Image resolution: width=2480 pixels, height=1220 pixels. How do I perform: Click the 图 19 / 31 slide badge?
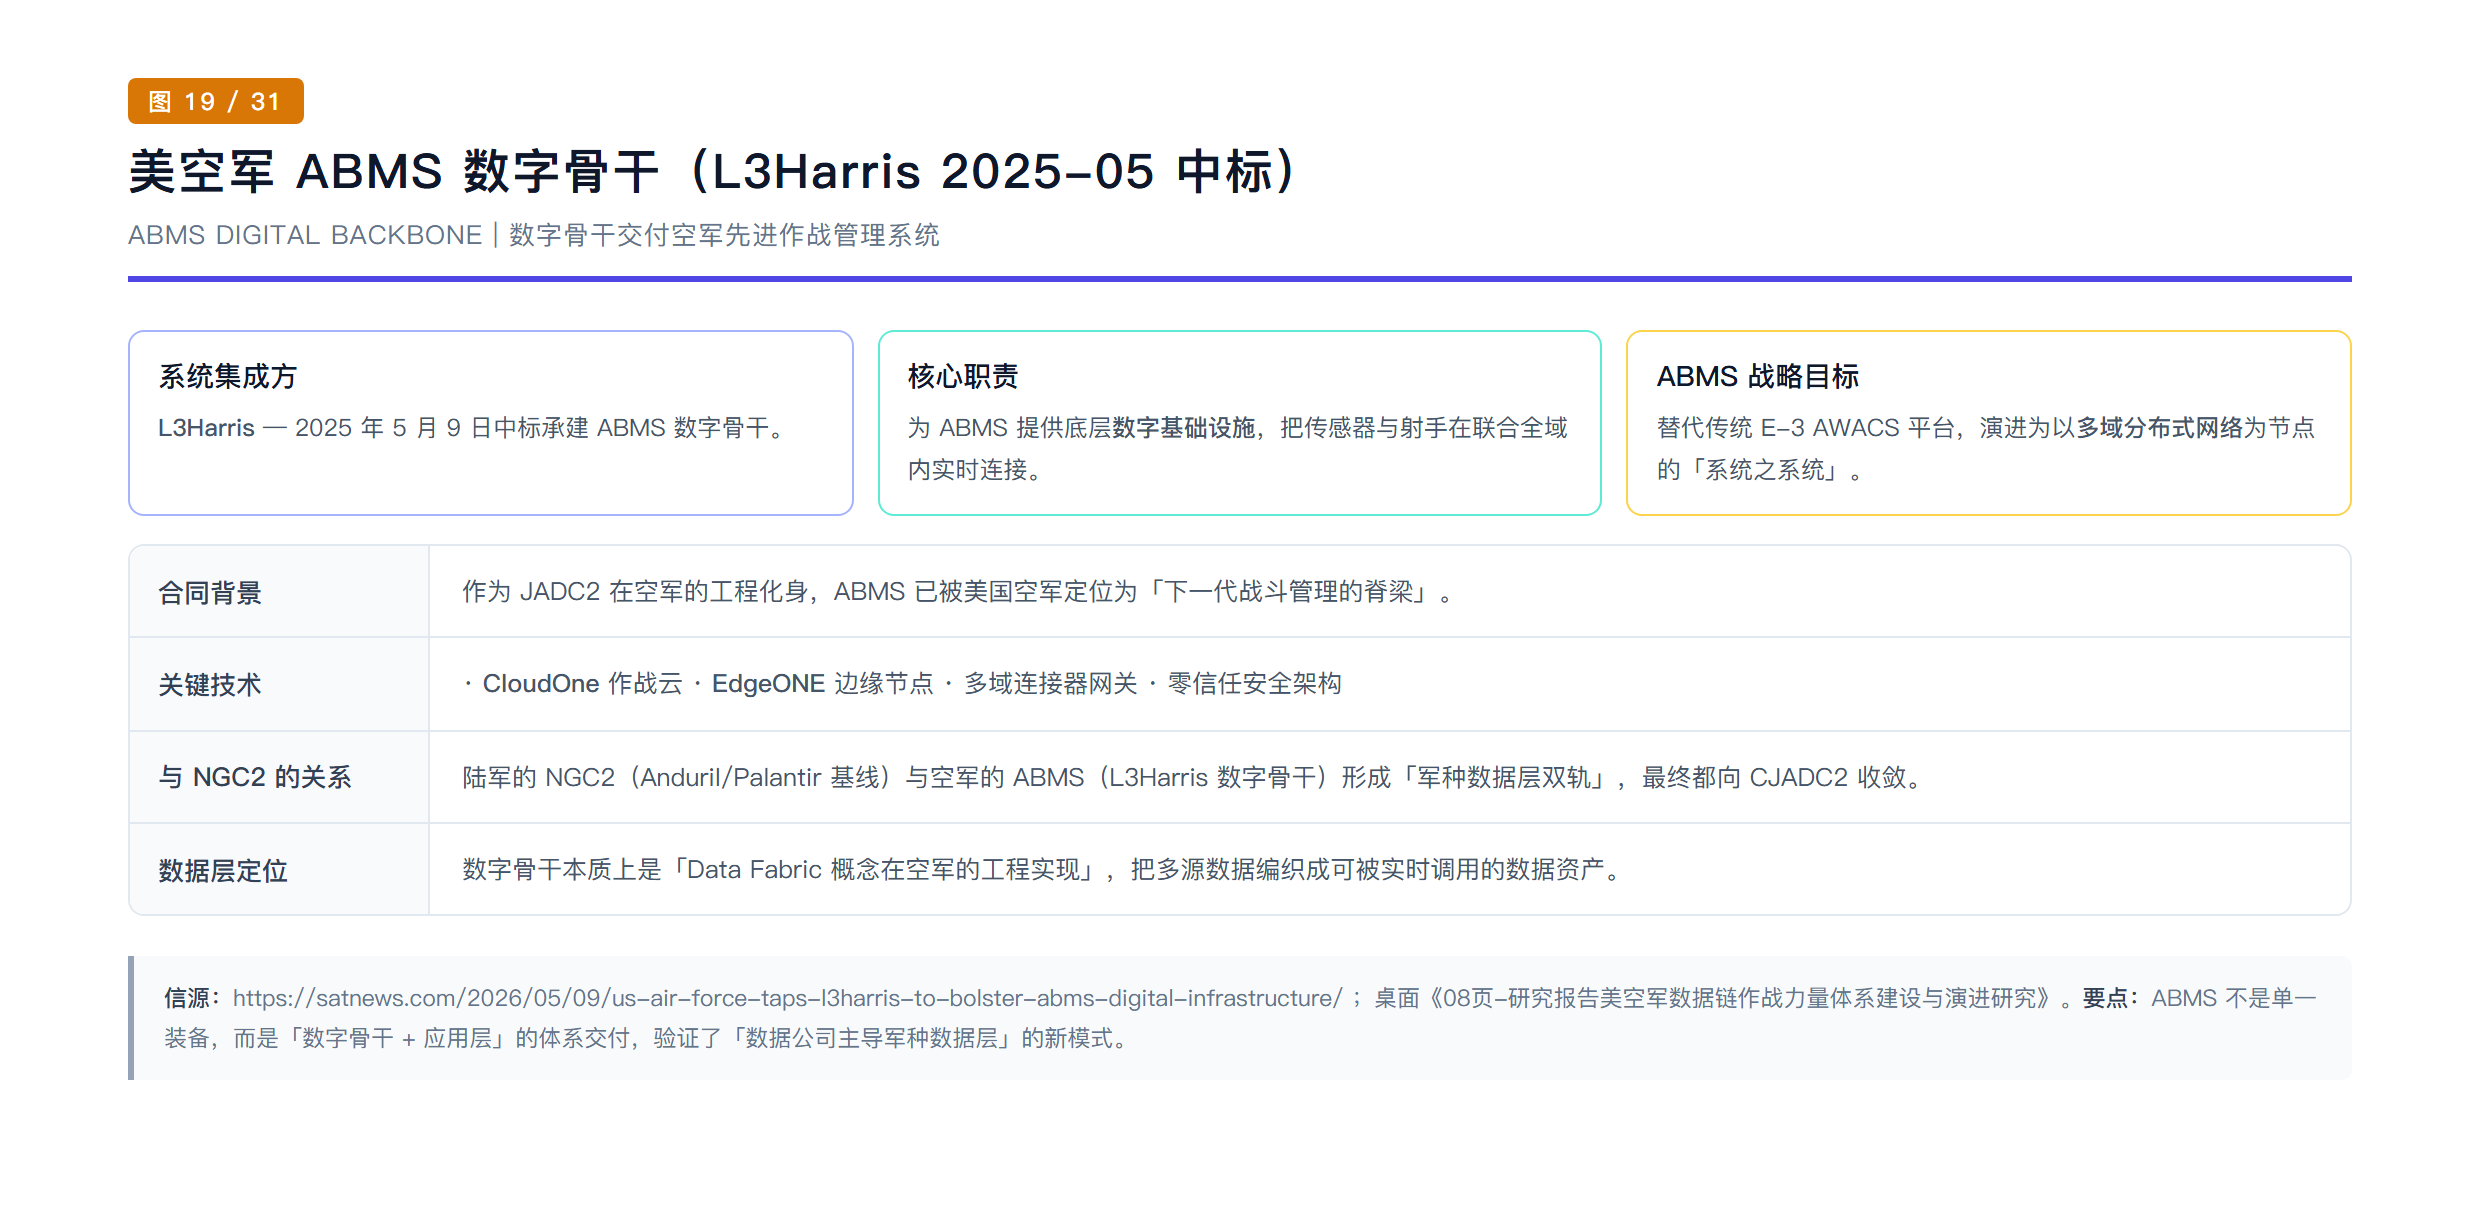pyautogui.click(x=215, y=101)
